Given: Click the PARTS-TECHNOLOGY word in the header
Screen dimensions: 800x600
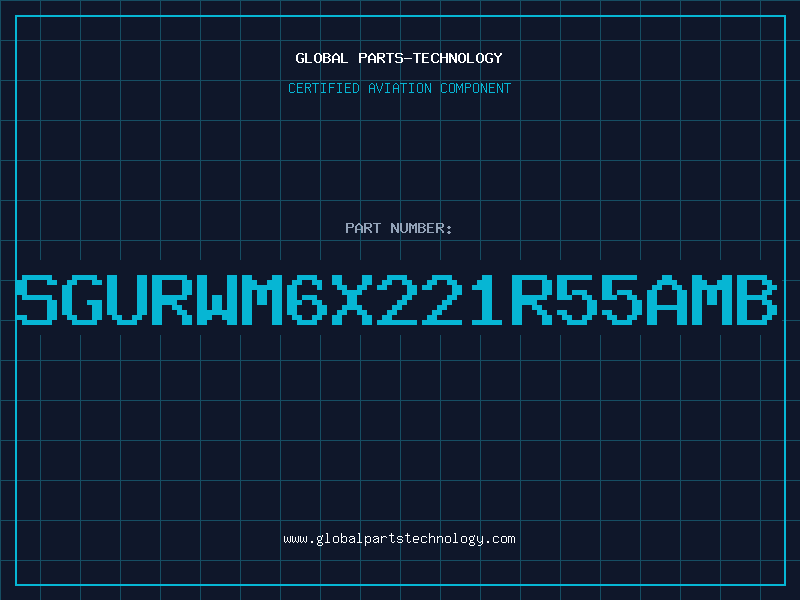Looking at the screenshot, I should click(x=431, y=58).
